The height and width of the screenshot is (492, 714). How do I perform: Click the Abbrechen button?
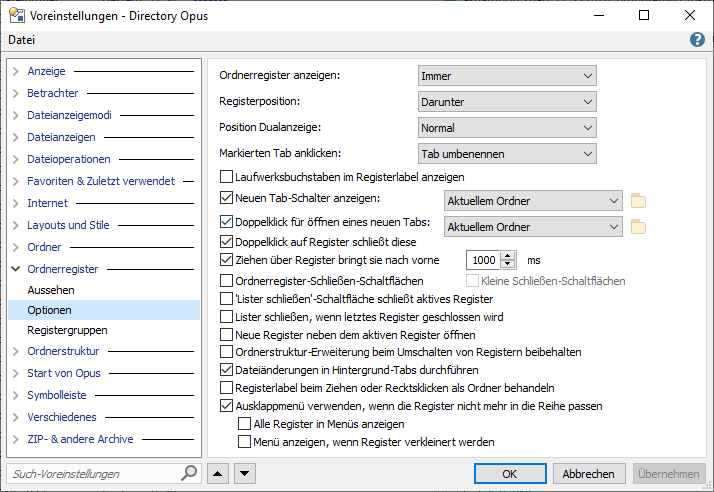[x=588, y=474]
